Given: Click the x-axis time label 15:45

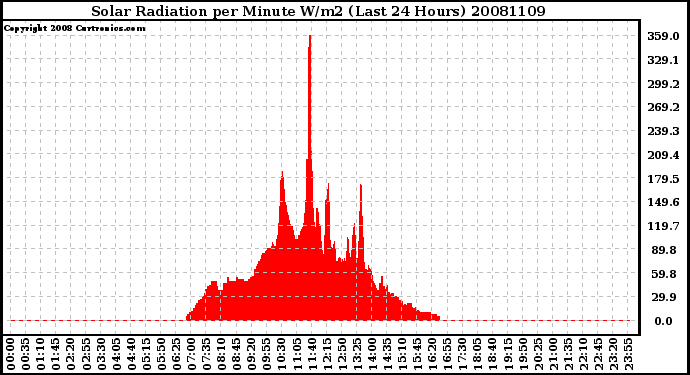Looking at the screenshot, I should [418, 354].
